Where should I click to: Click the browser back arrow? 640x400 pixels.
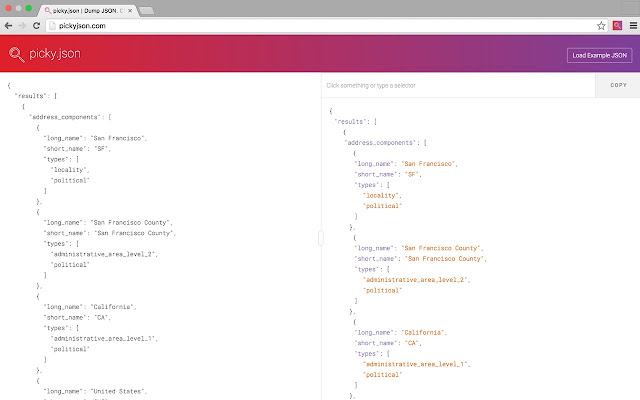(9, 26)
